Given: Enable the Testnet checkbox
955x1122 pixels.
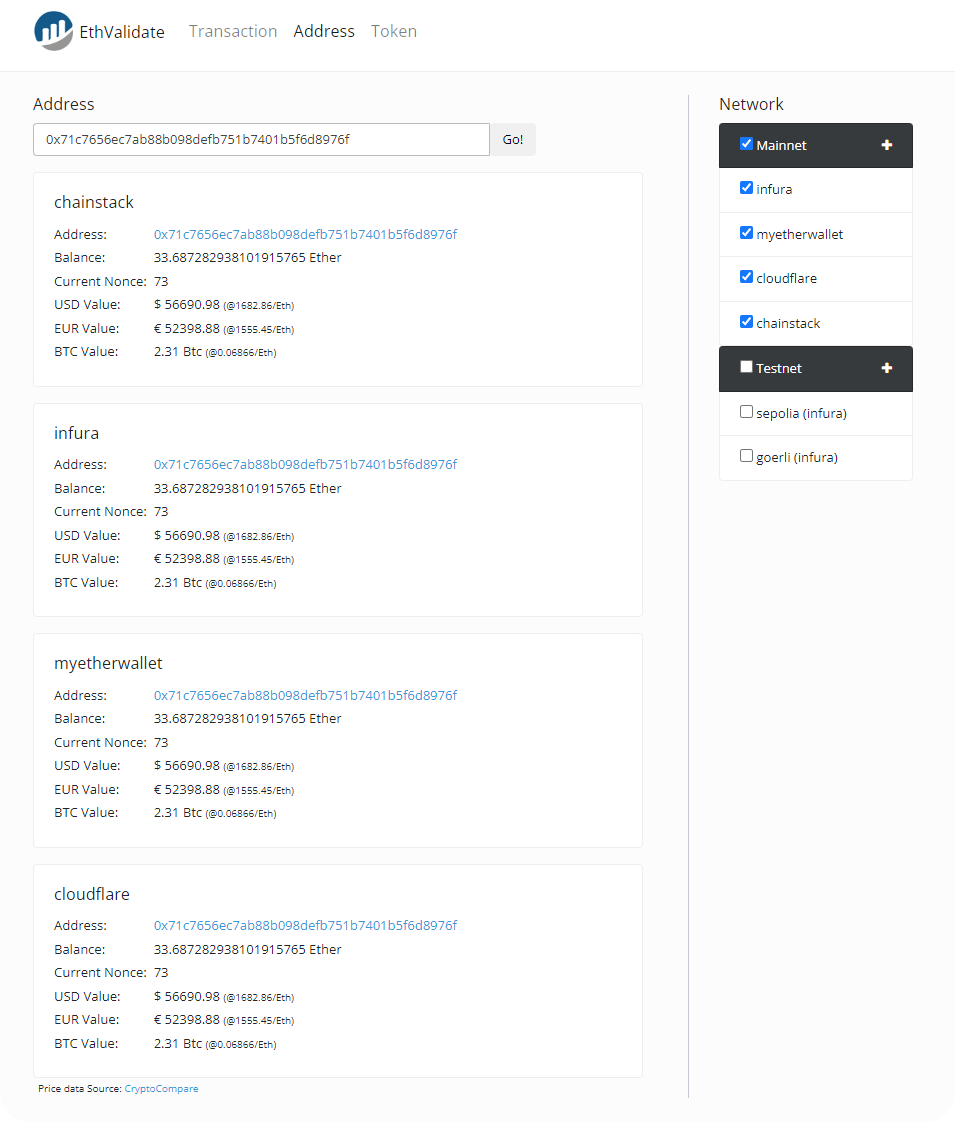Looking at the screenshot, I should click(x=746, y=367).
